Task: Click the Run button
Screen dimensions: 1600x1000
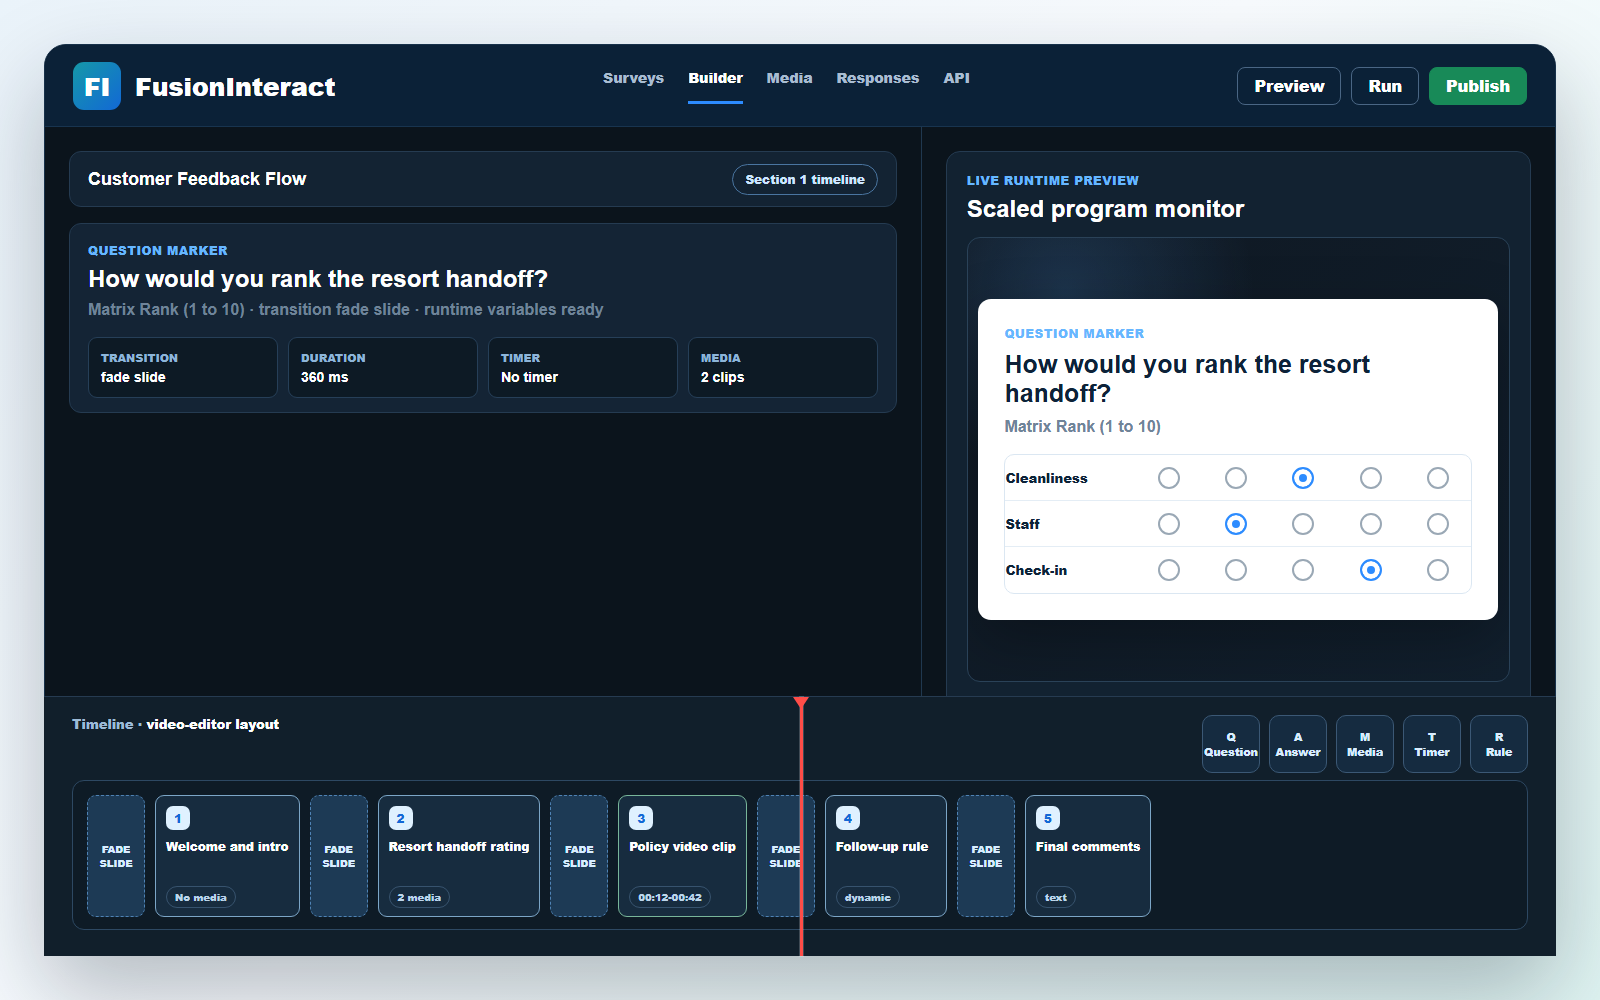Action: (1385, 86)
